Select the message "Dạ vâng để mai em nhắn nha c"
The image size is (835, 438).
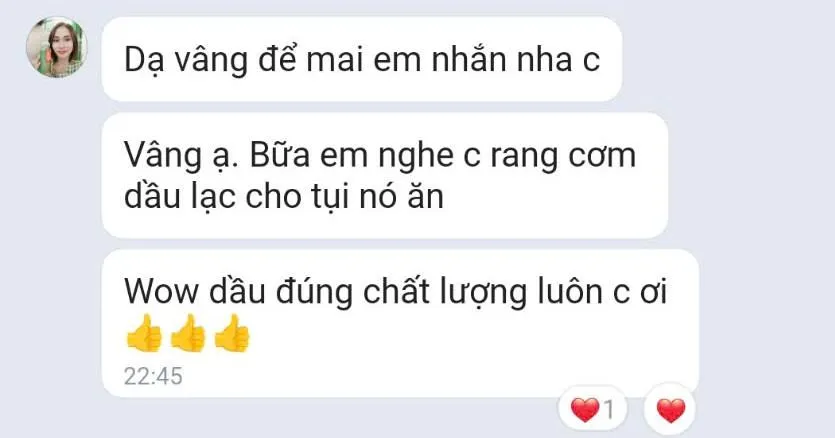click(362, 59)
